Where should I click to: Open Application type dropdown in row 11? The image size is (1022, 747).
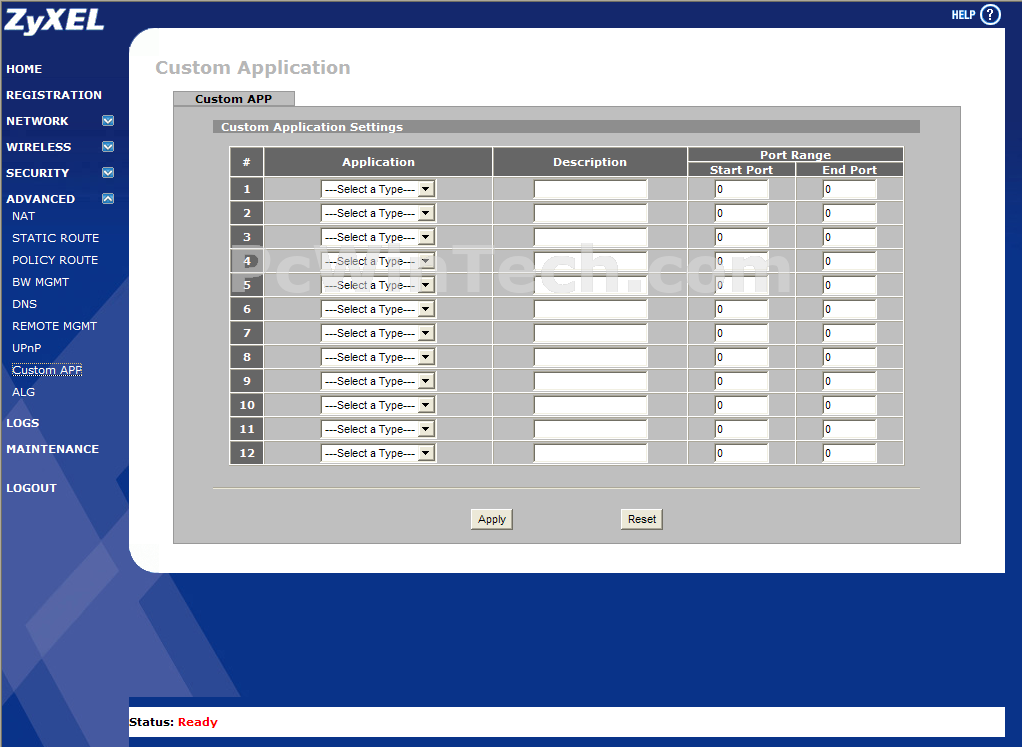[378, 429]
